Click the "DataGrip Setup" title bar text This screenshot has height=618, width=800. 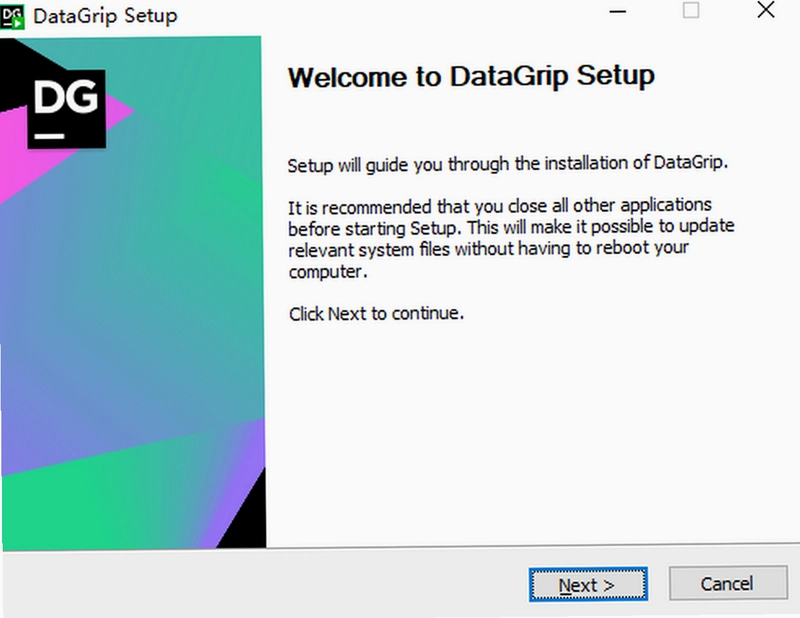tap(106, 16)
